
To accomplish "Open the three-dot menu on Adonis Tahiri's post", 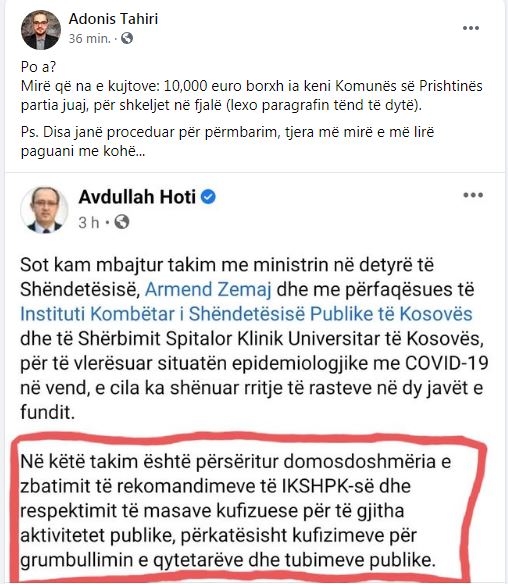I will coord(471,28).
